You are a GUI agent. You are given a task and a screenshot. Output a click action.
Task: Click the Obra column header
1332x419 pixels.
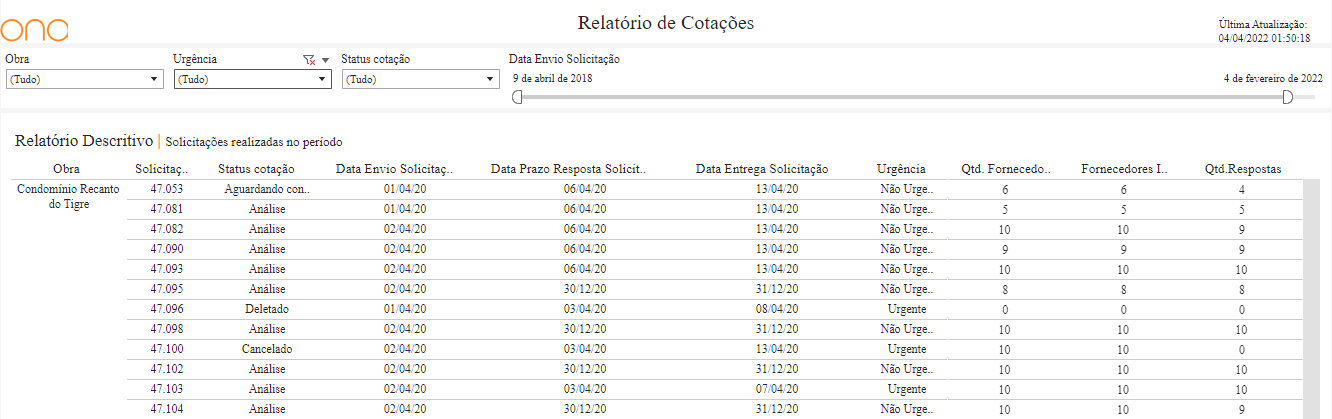66,169
